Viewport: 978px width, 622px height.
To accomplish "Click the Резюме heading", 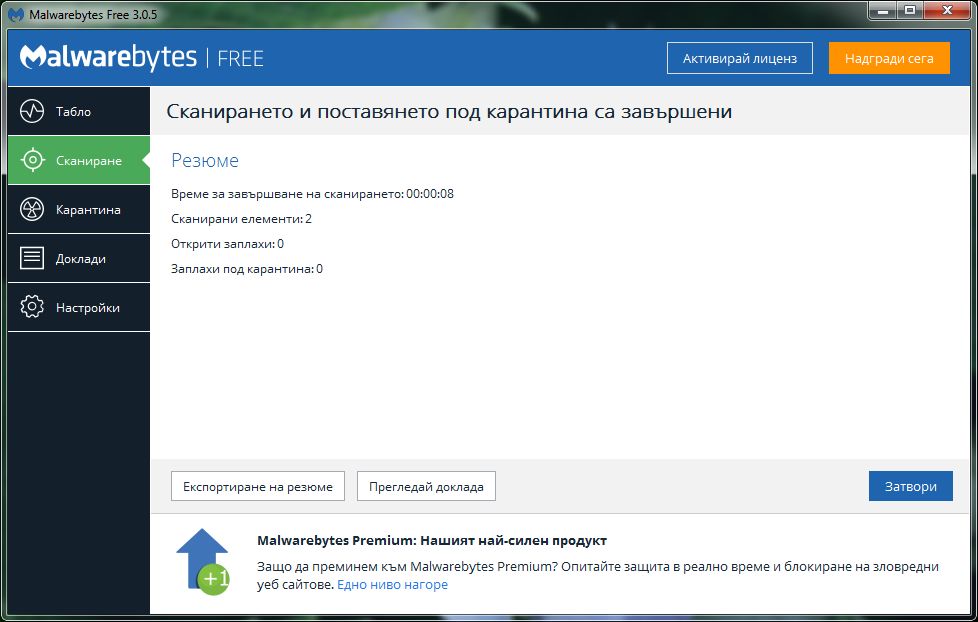I will tap(205, 160).
